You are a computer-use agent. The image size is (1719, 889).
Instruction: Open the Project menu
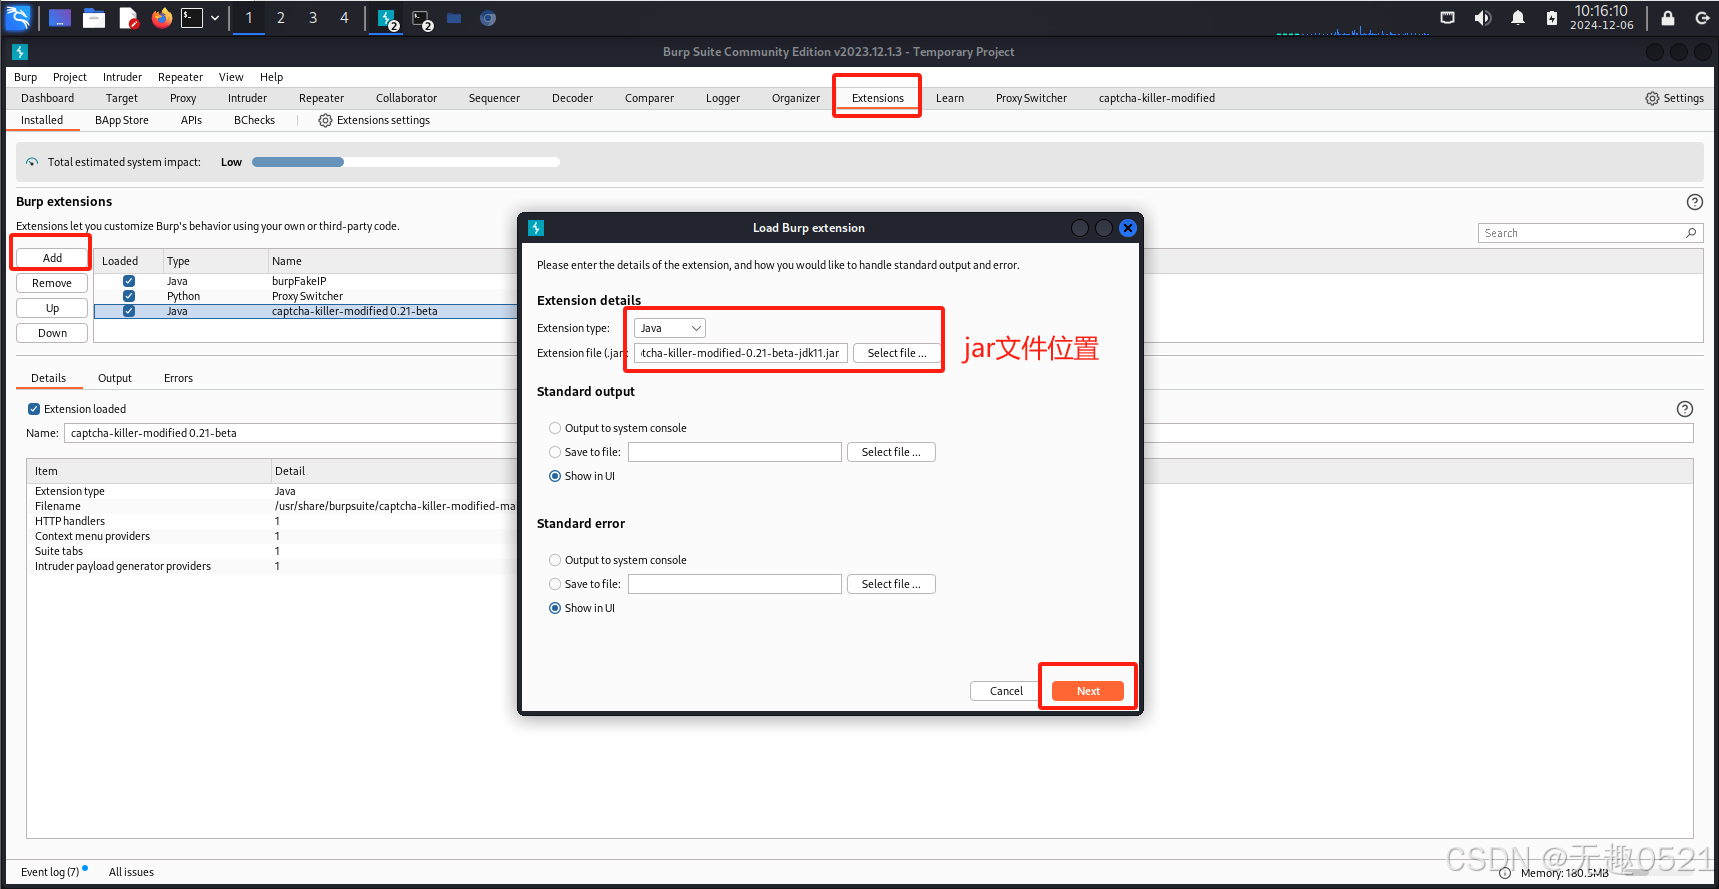click(x=70, y=77)
